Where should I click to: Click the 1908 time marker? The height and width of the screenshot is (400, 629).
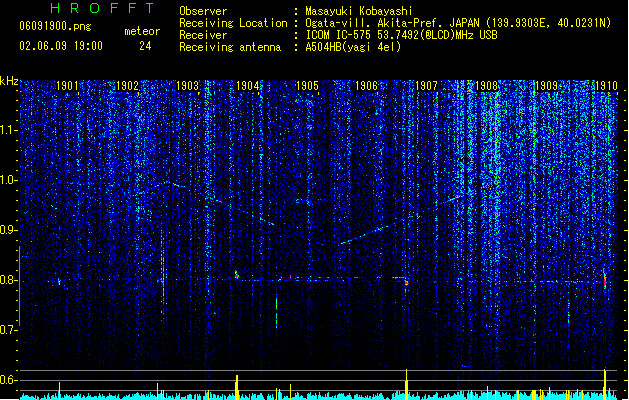coord(486,86)
